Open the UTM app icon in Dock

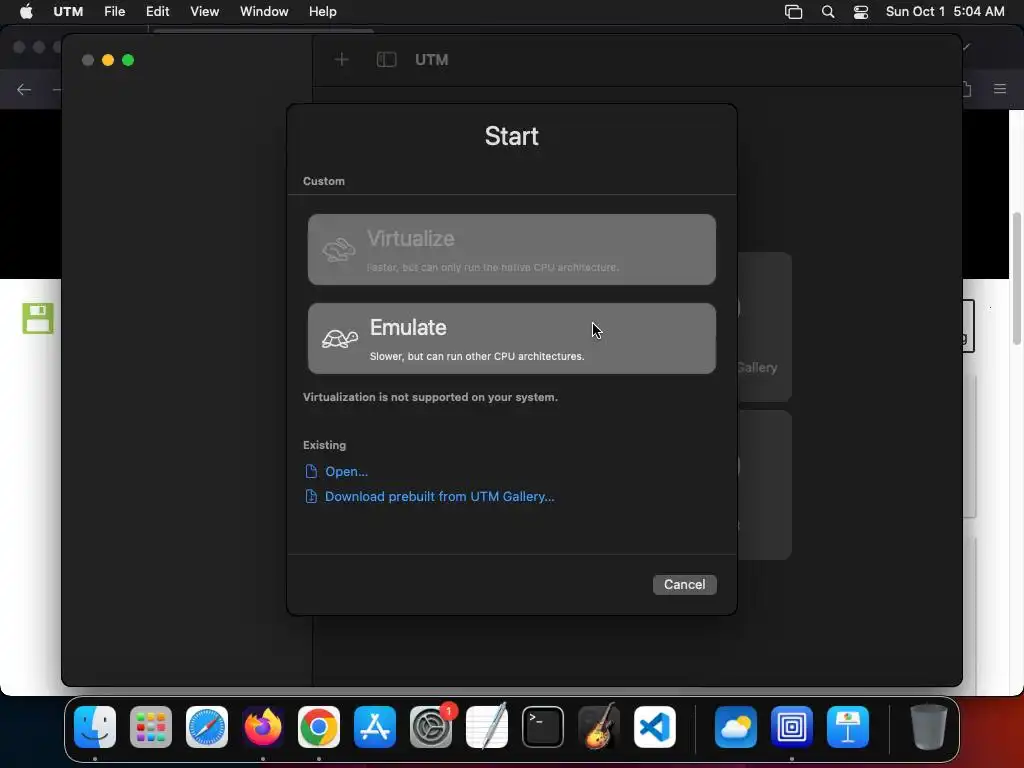click(x=792, y=727)
